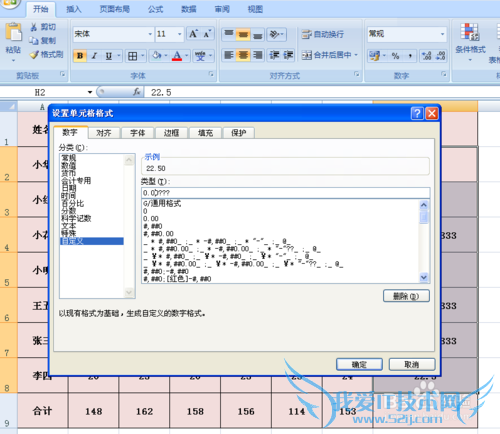Expand the font color dropdown arrow
The image size is (500, 434).
[187, 56]
